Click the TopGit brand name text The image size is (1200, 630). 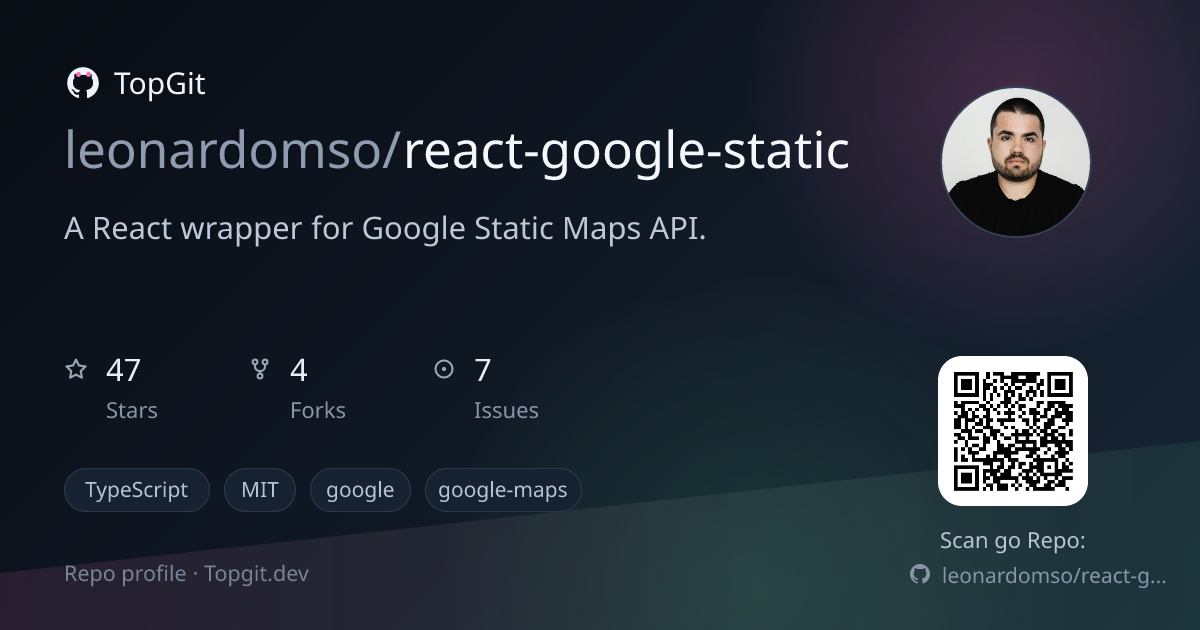[x=160, y=84]
